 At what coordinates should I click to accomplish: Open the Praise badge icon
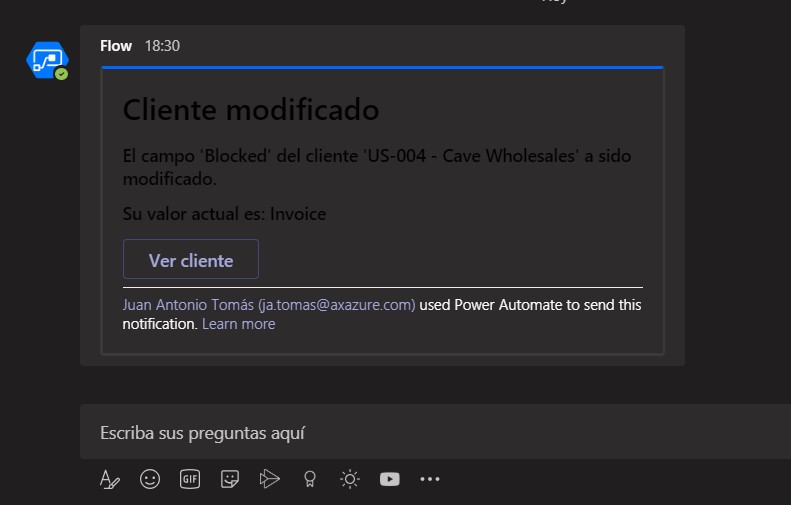coord(310,479)
